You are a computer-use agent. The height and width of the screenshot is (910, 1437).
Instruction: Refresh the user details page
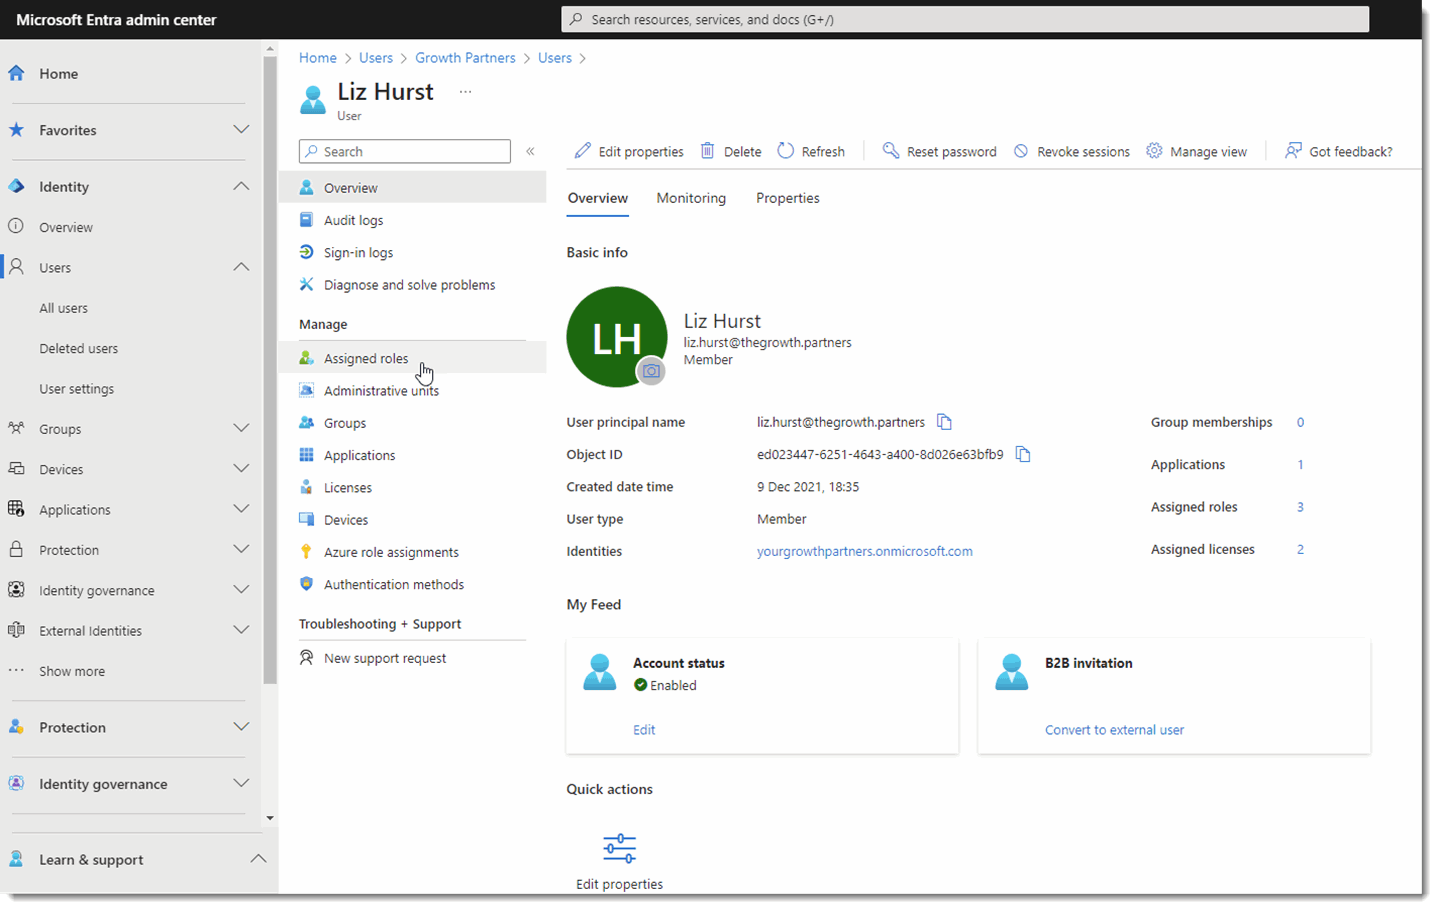pos(811,151)
